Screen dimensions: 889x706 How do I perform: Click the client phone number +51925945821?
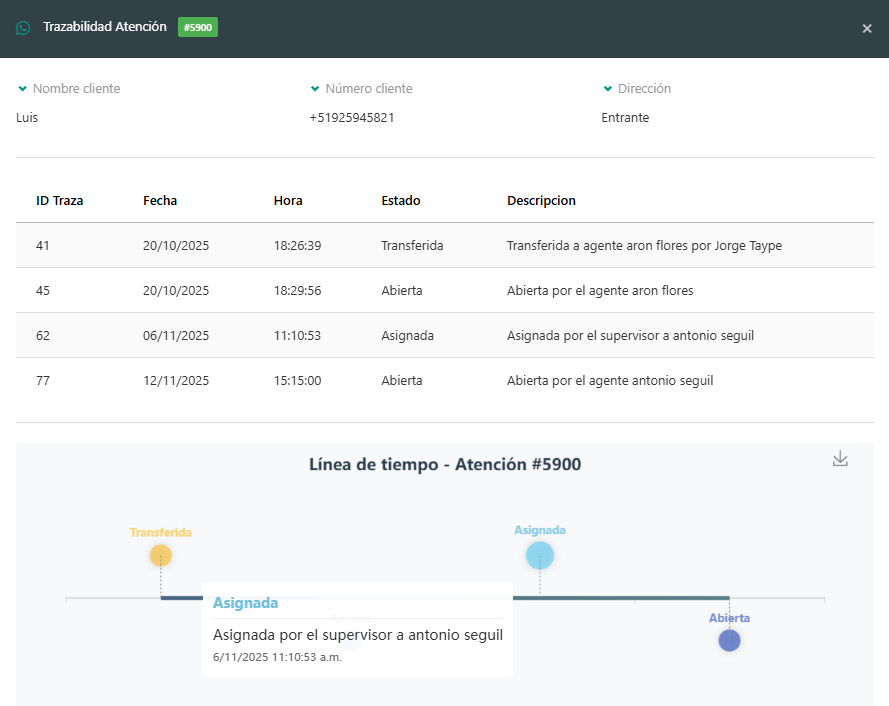352,117
